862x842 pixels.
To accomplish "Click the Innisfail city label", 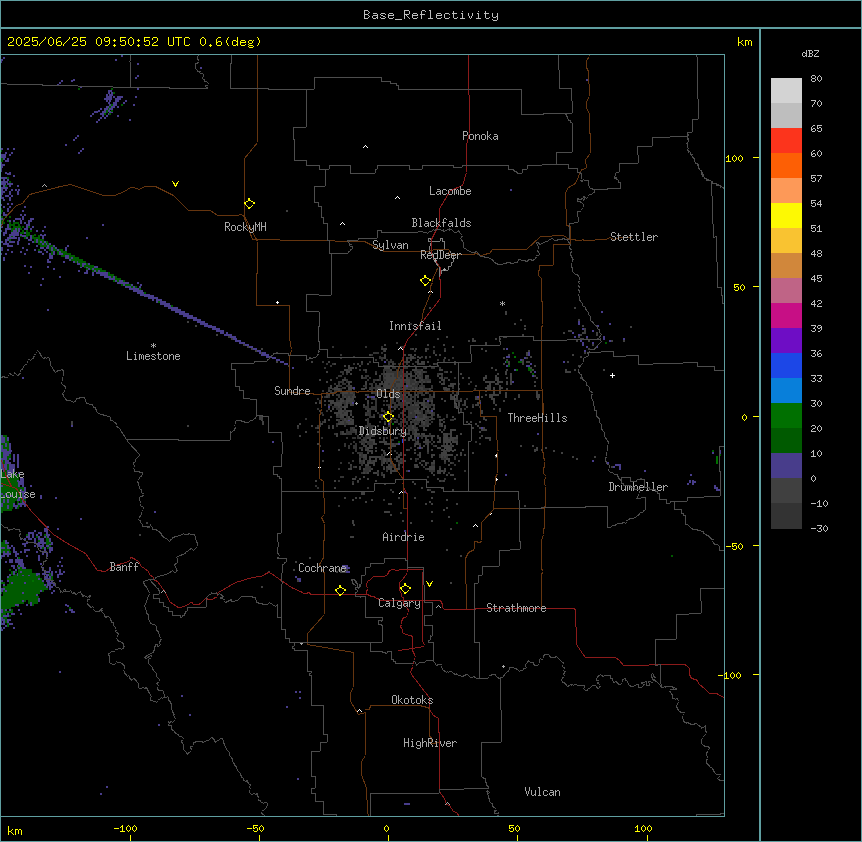I will coord(415,326).
